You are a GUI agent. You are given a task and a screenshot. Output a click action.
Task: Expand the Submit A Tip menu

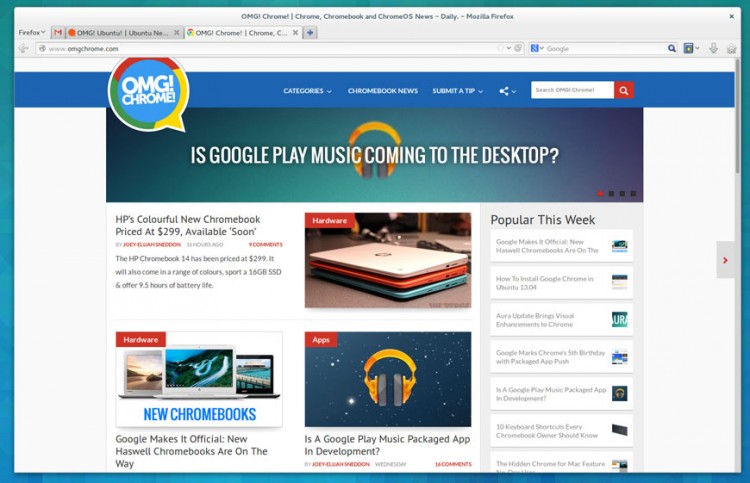458,91
